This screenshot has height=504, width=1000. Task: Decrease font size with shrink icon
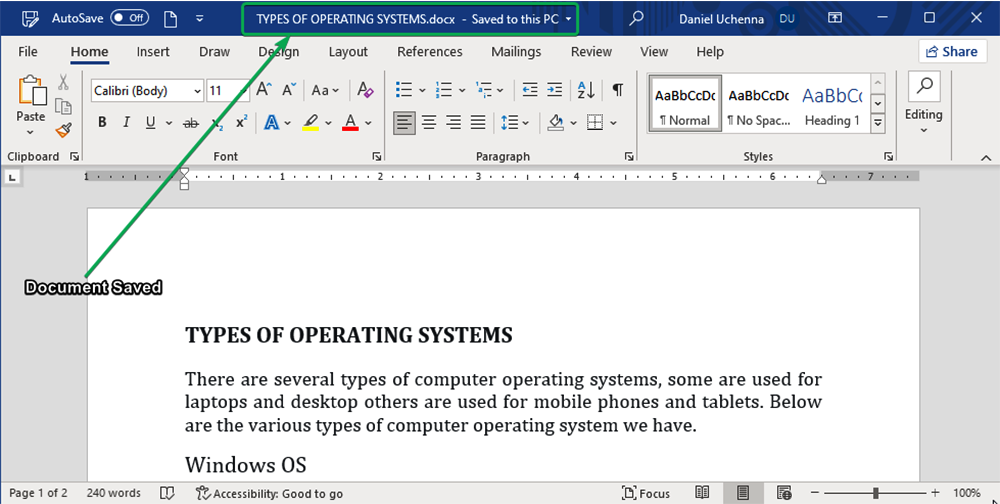tap(289, 90)
